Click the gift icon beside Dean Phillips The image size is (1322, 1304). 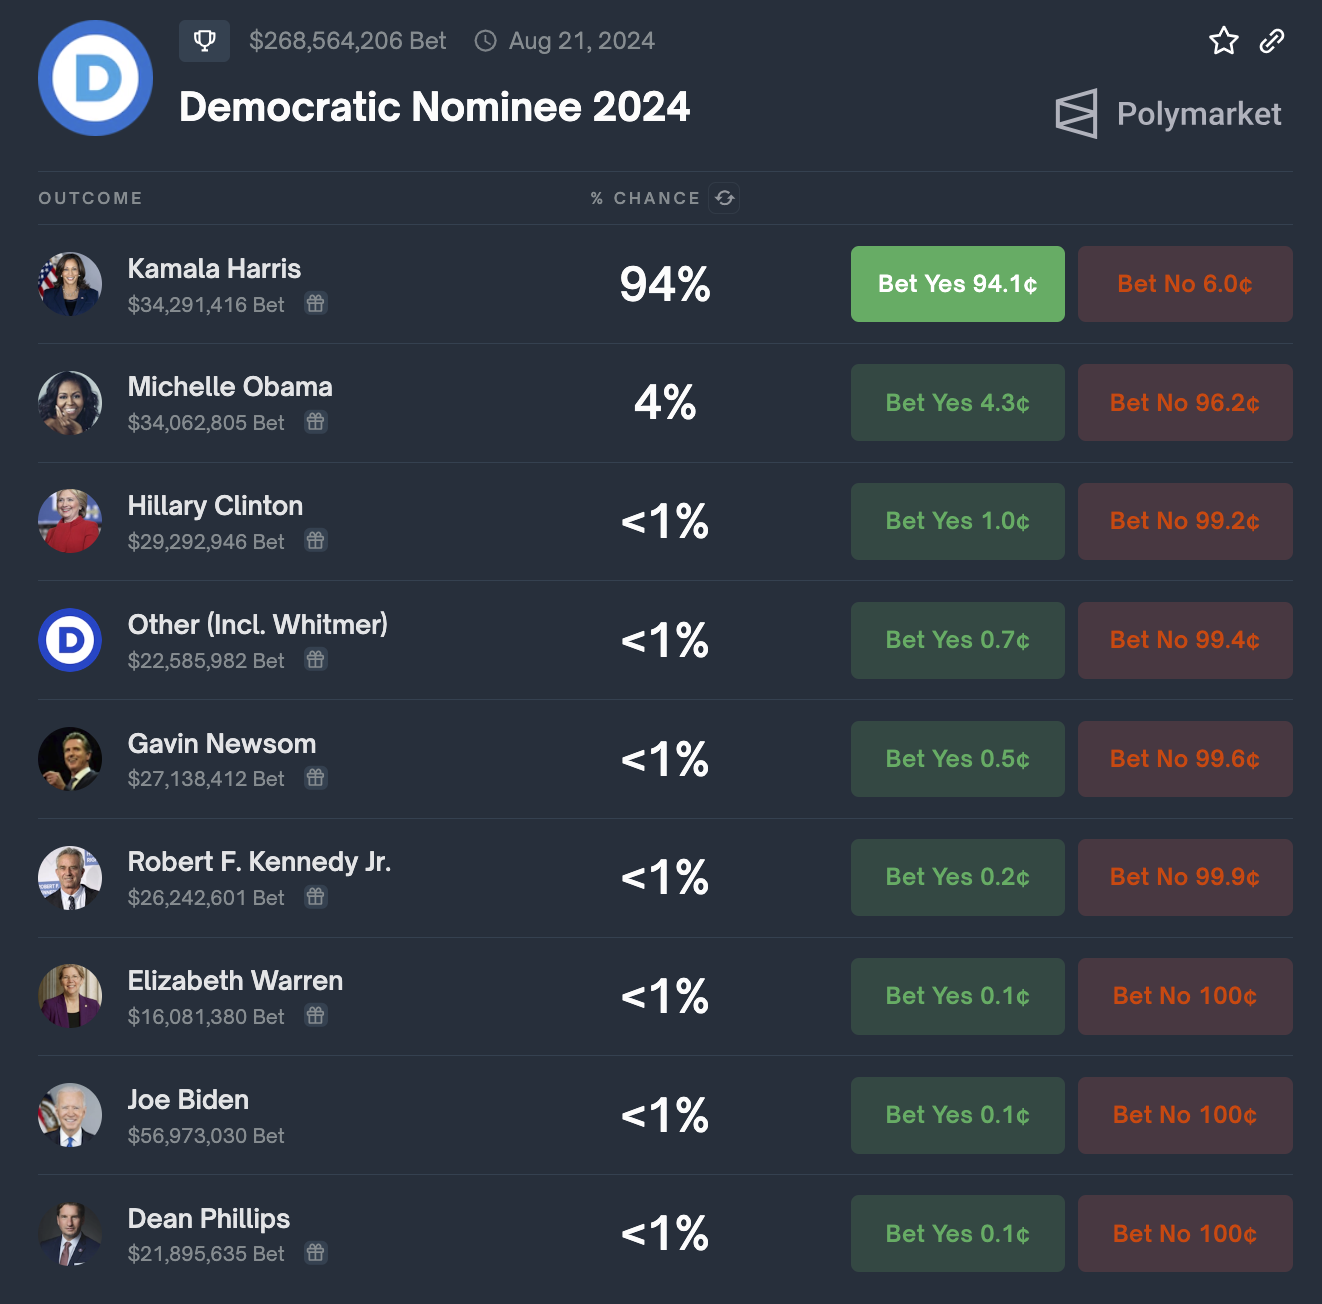(x=316, y=1253)
